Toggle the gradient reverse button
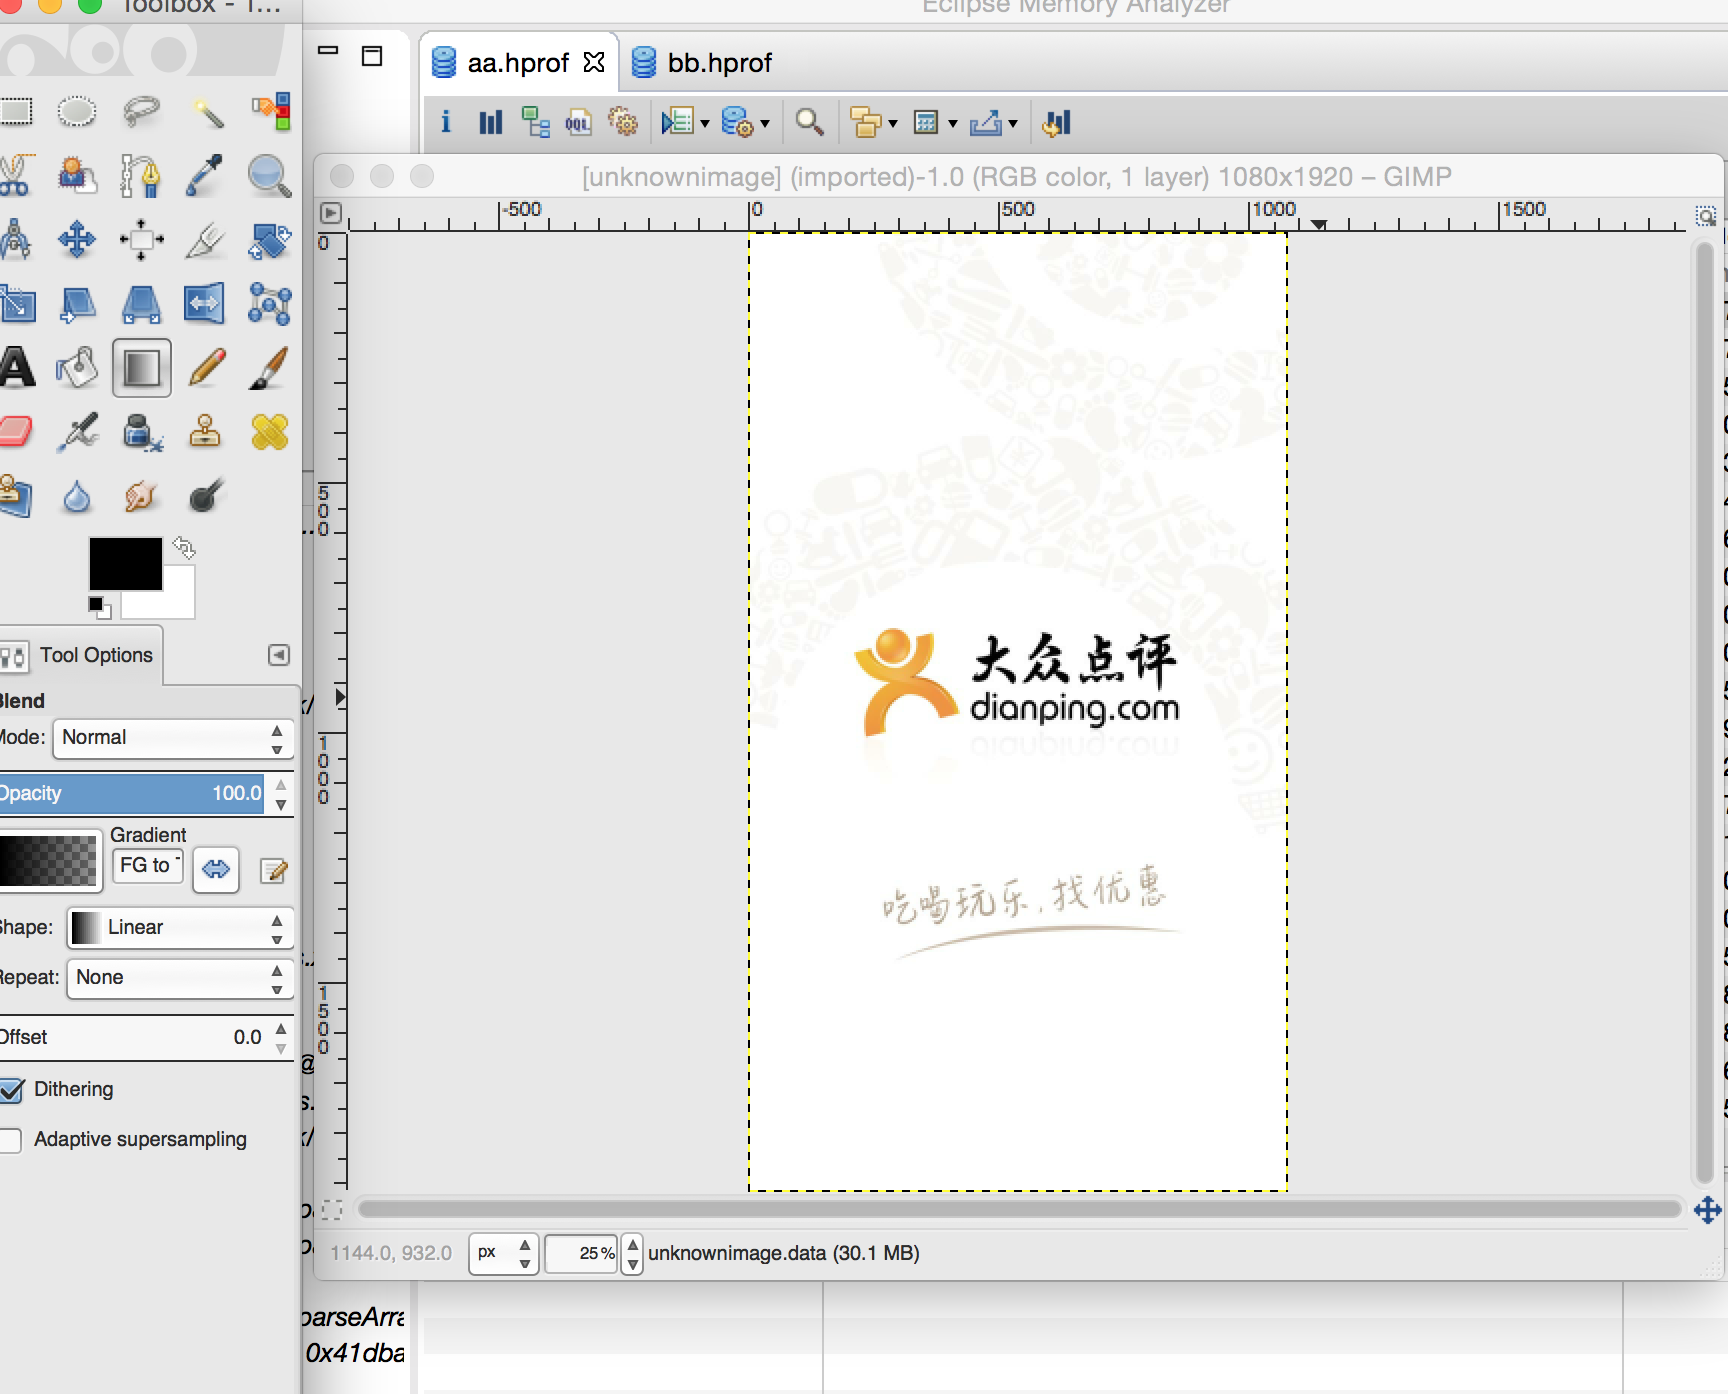 (216, 869)
